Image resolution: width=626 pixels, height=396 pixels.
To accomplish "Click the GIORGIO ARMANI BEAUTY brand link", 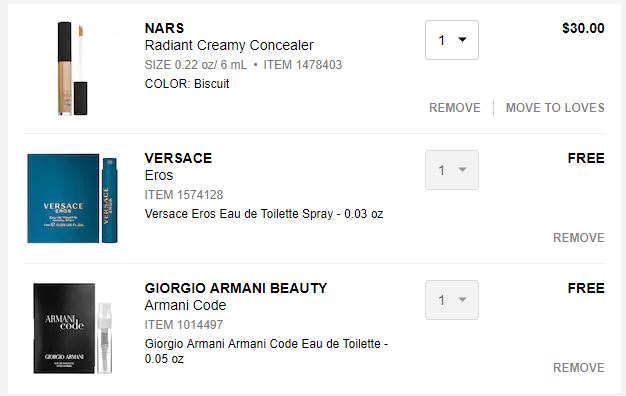I will (x=236, y=288).
